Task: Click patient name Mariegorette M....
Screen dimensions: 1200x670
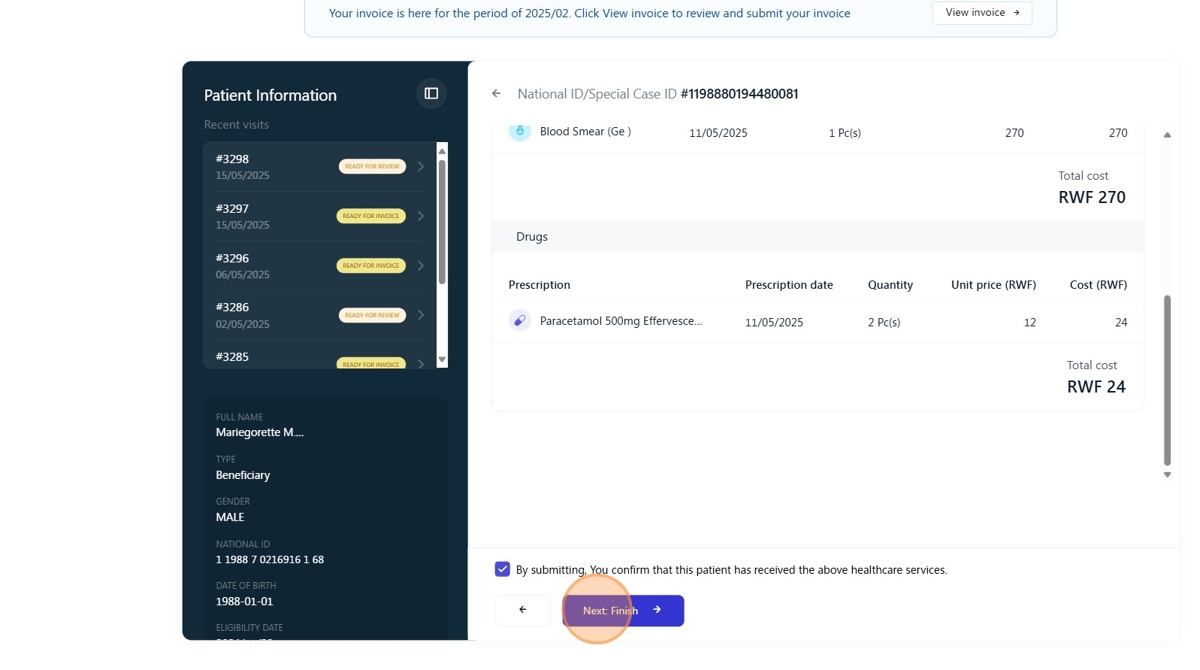Action: 260,432
